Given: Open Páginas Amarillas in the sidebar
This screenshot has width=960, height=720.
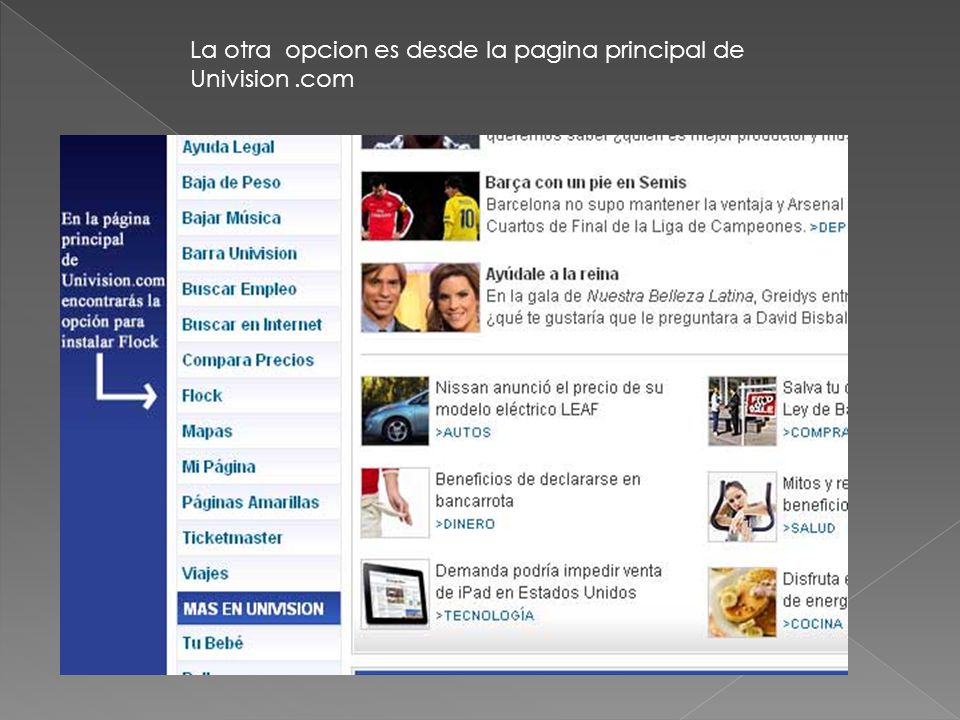Looking at the screenshot, I should click(x=250, y=502).
